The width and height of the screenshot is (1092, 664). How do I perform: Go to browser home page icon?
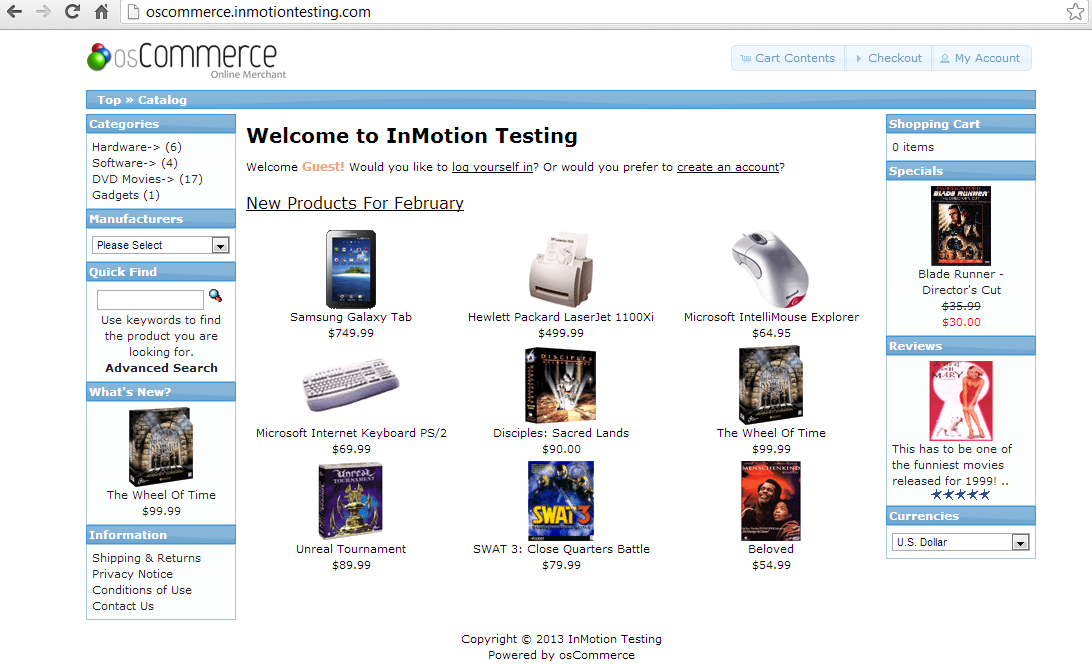(102, 12)
